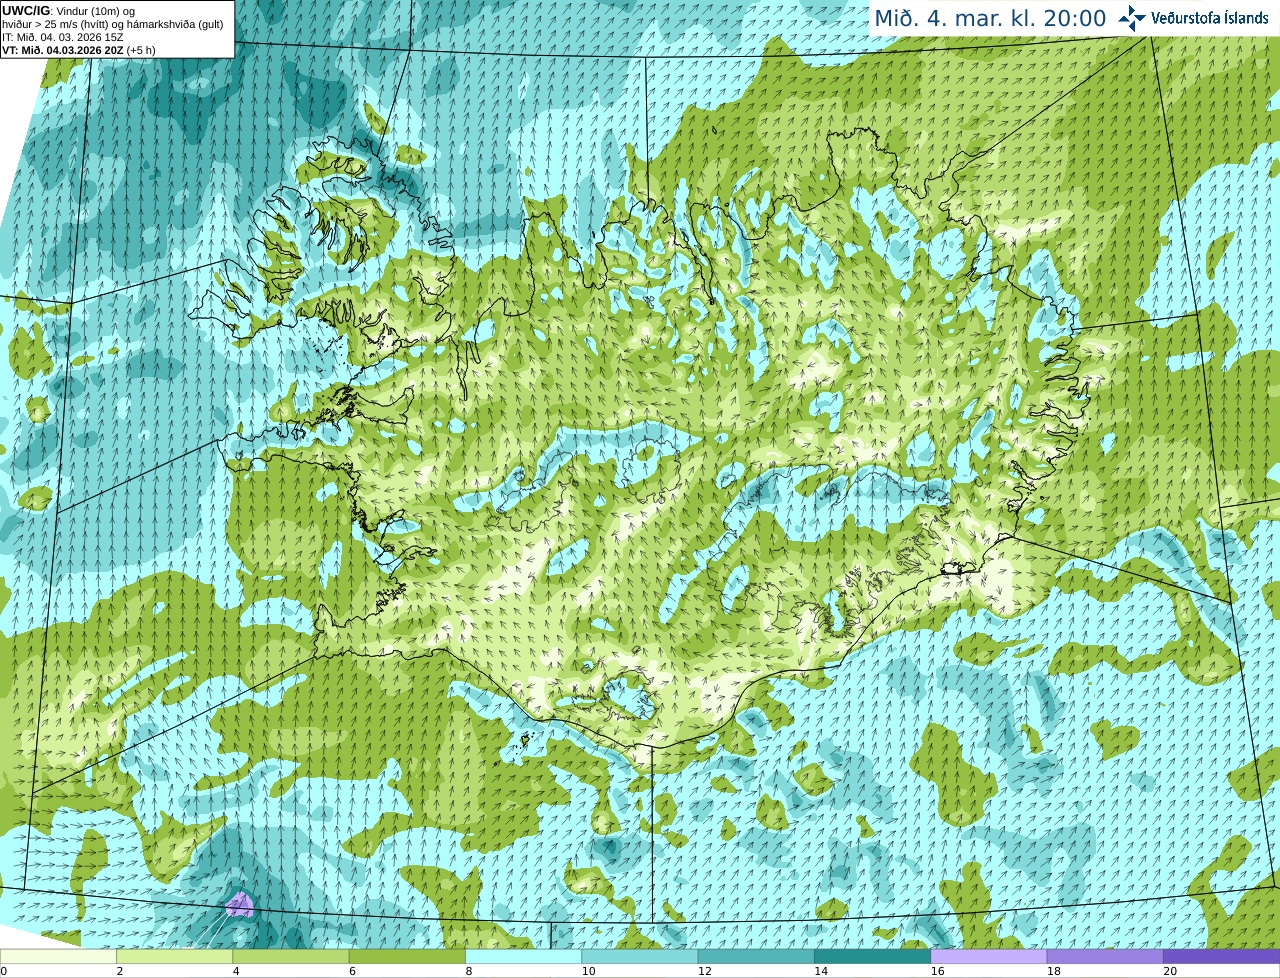Viewport: 1280px width, 978px height.
Task: Click the purple high-wind patch on the map
Action: click(239, 905)
